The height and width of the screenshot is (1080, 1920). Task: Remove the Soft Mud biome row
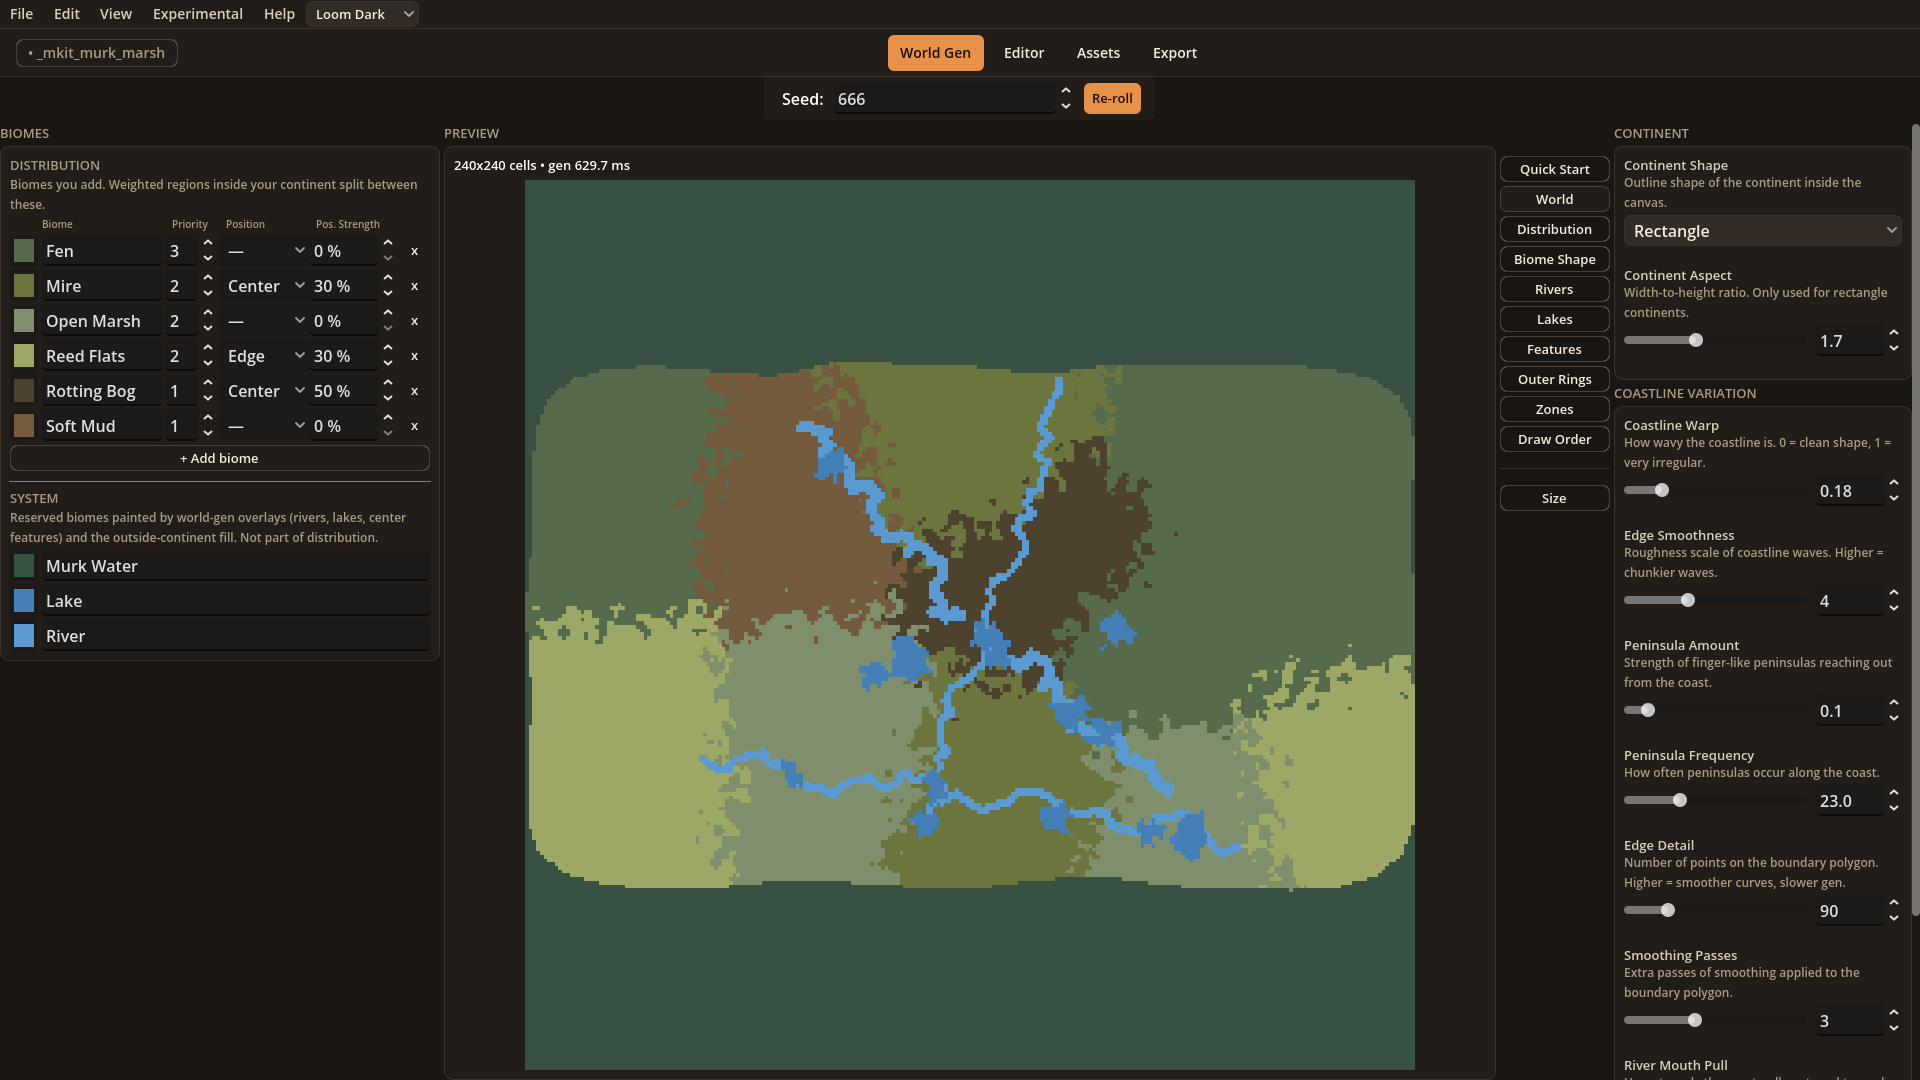414,426
